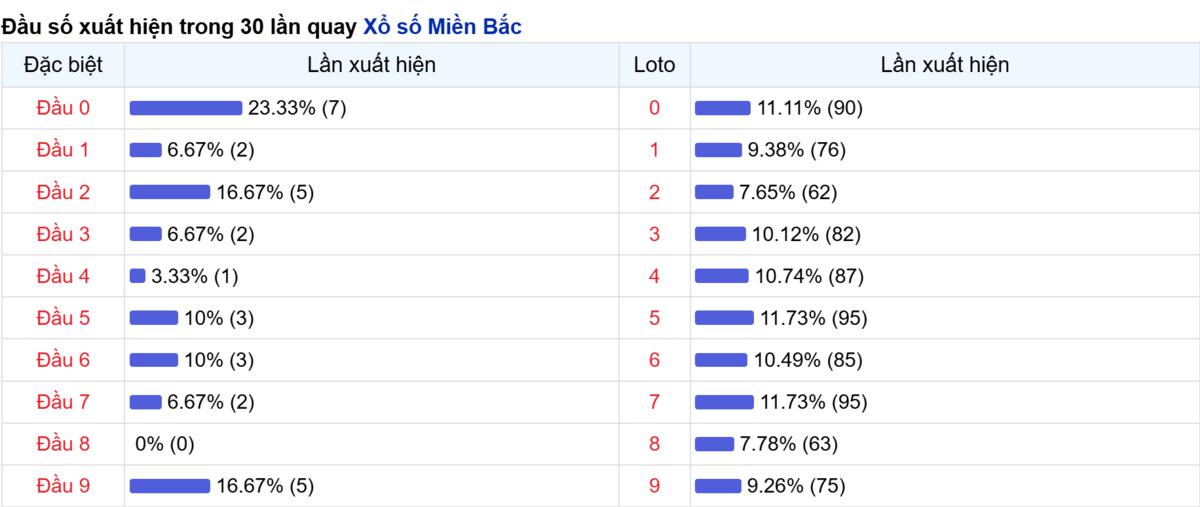Viewport: 1200px width, 507px height.
Task: Click the Loto 5 bar with 95 appearances
Action: click(x=724, y=318)
